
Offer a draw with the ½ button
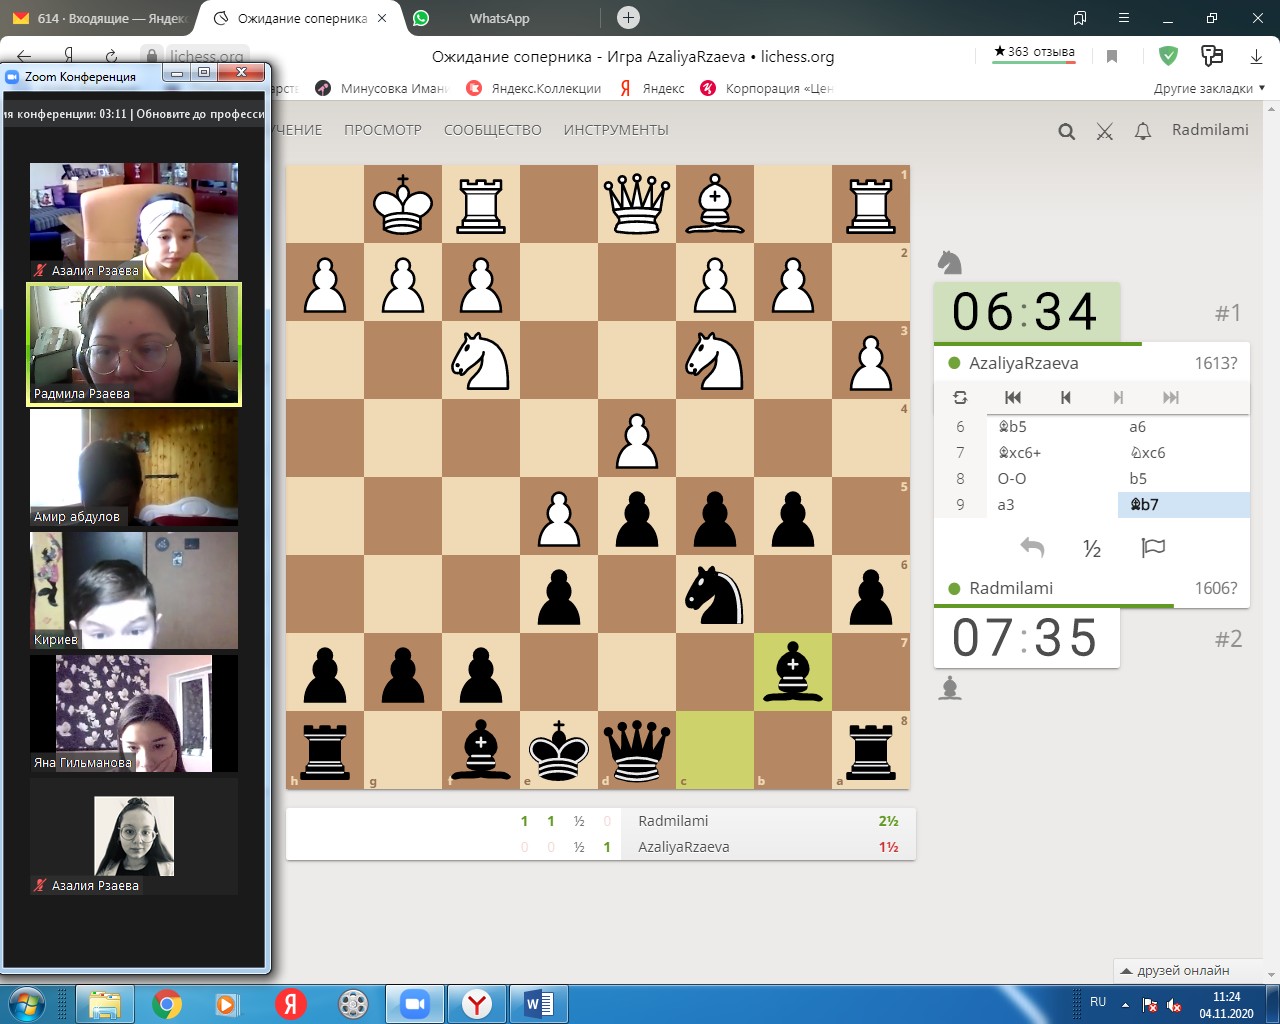[x=1092, y=548]
